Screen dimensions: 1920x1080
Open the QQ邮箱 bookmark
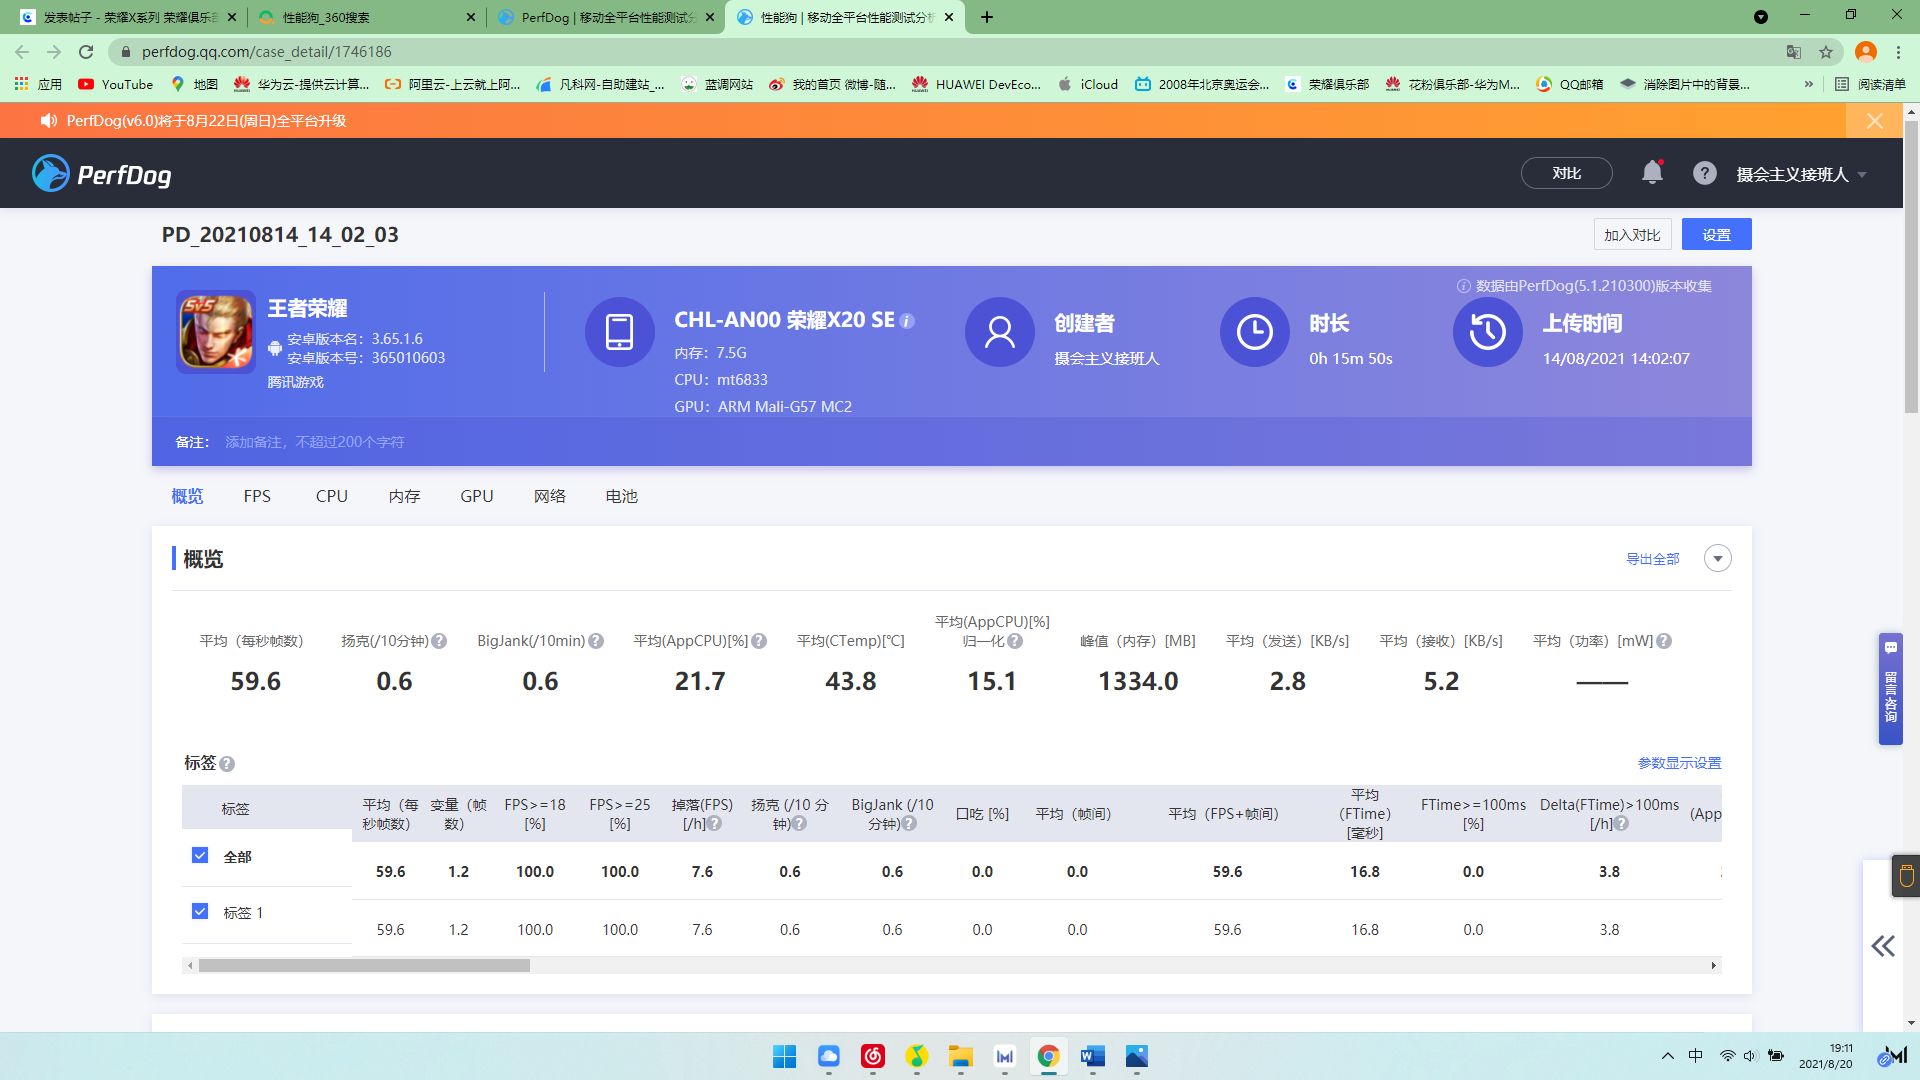(1569, 85)
